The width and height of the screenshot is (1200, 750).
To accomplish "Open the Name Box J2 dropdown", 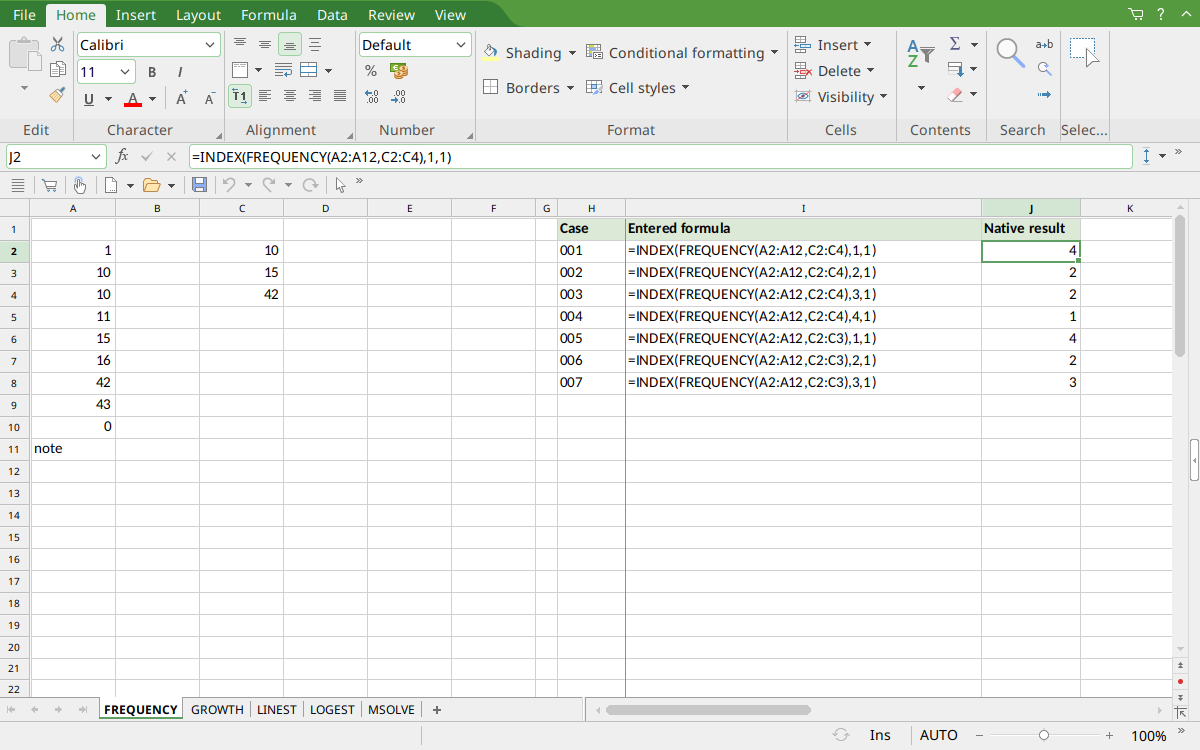I will pyautogui.click(x=96, y=156).
